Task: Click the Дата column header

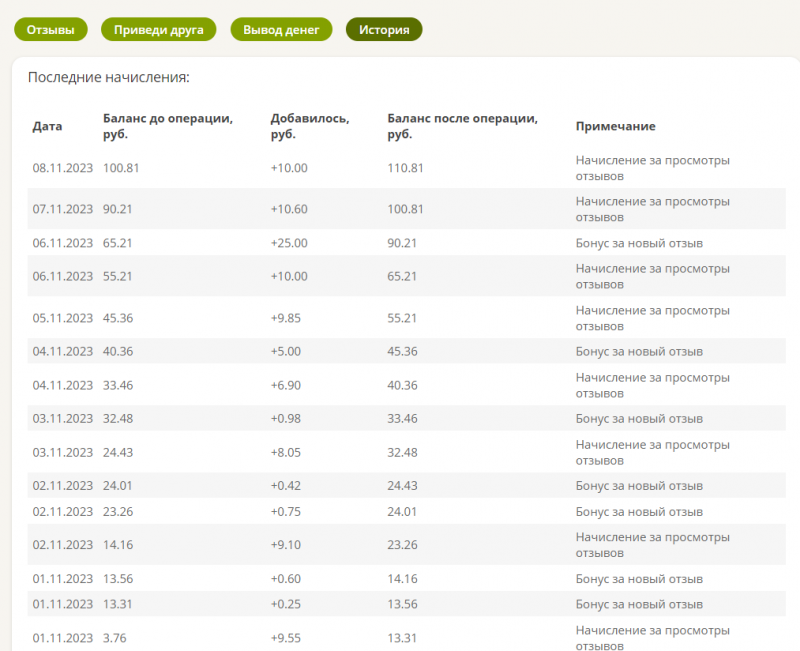Action: [47, 126]
